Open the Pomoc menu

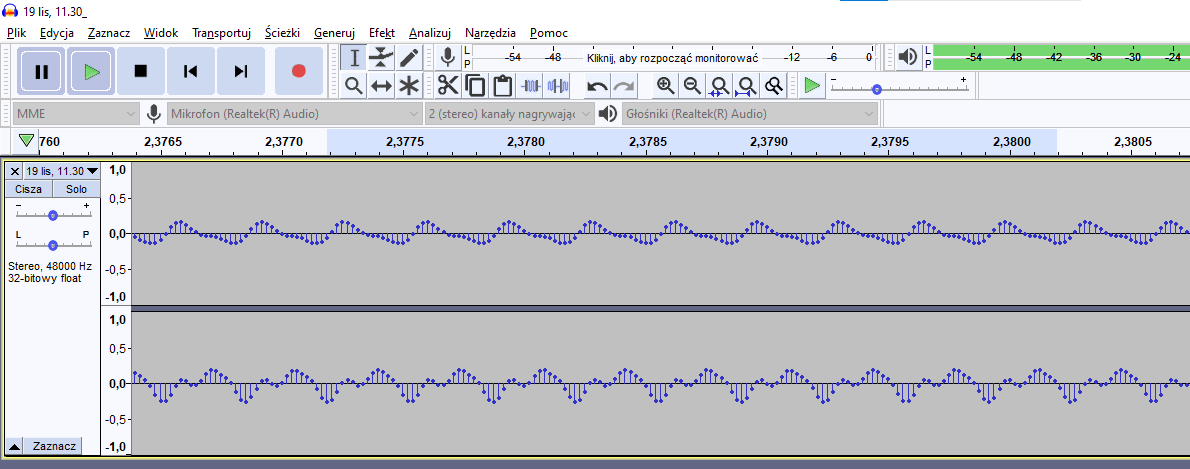[x=549, y=33]
